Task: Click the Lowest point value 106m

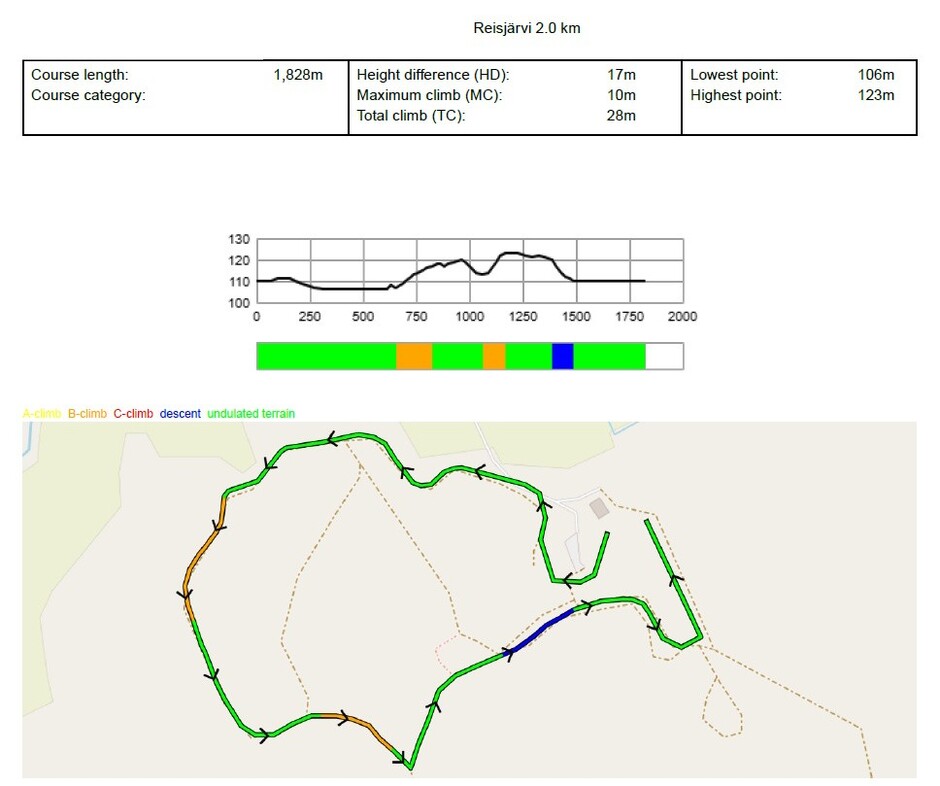Action: 875,75
